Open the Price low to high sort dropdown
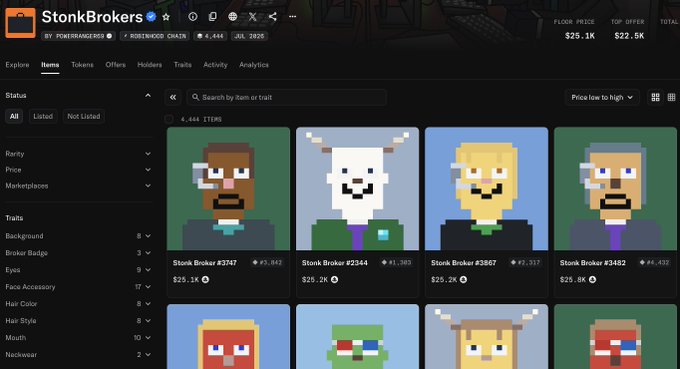680x369 pixels. [602, 97]
